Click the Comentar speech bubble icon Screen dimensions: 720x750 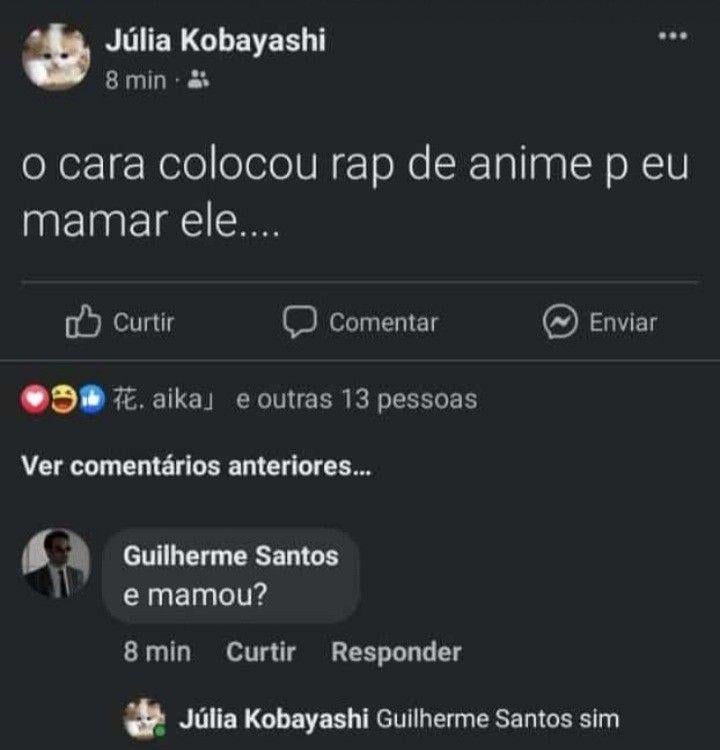[x=299, y=322]
